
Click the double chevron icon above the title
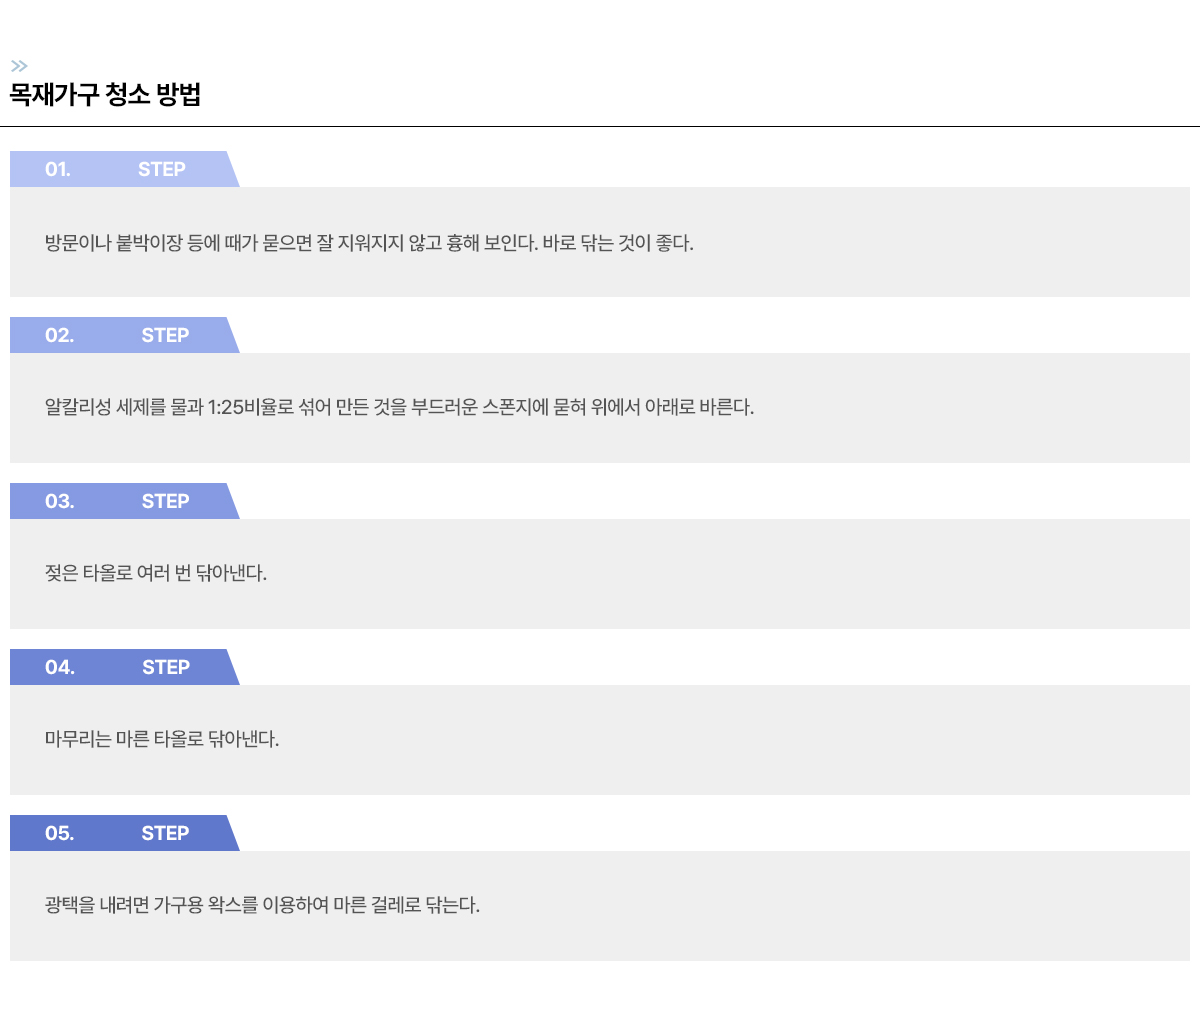[x=19, y=66]
